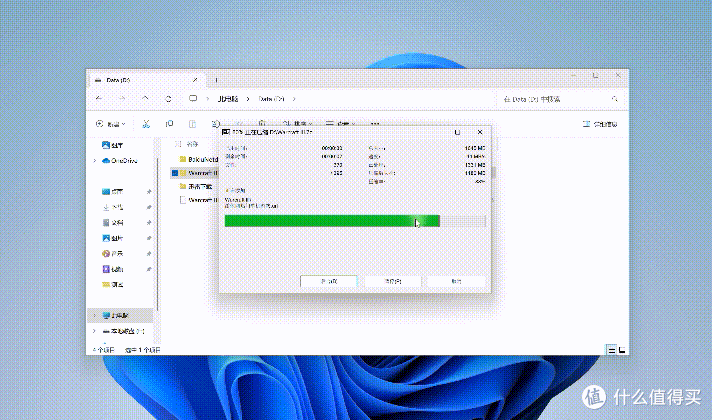Go forward in File Explorer
Viewport: 712px width, 420px height.
point(122,98)
